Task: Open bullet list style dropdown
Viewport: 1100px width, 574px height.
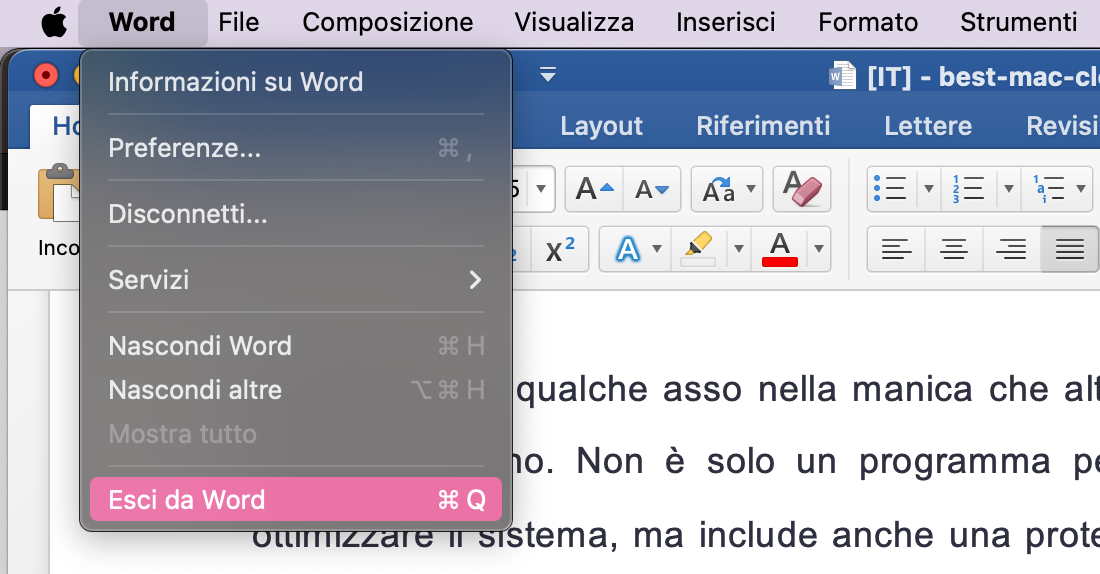Action: click(x=929, y=189)
